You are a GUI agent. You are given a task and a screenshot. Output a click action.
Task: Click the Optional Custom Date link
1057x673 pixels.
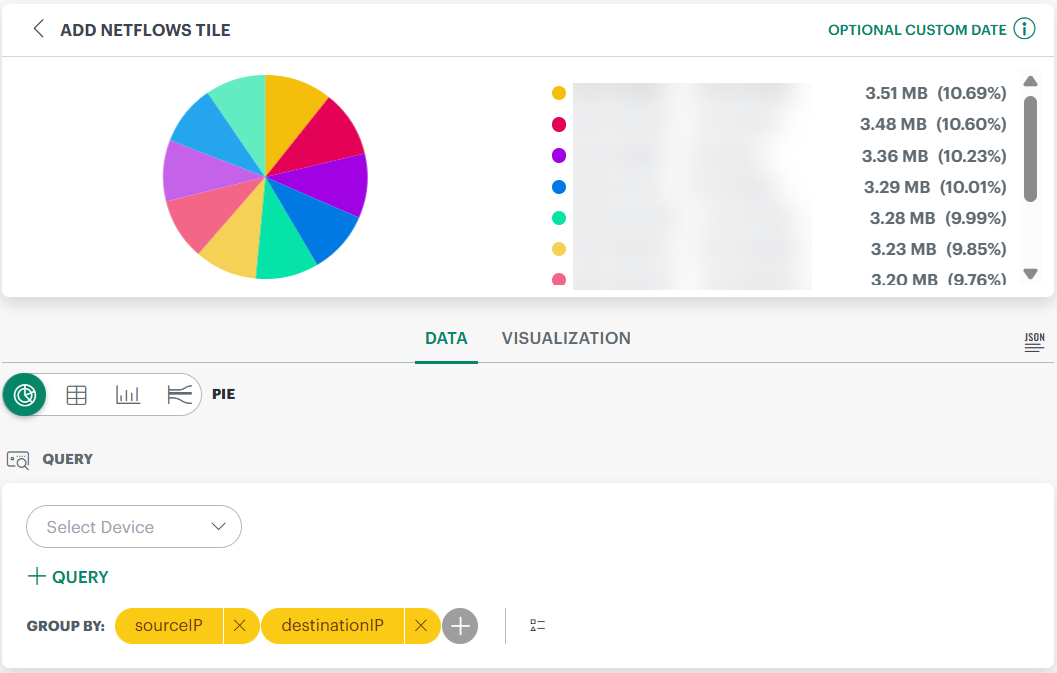point(917,30)
